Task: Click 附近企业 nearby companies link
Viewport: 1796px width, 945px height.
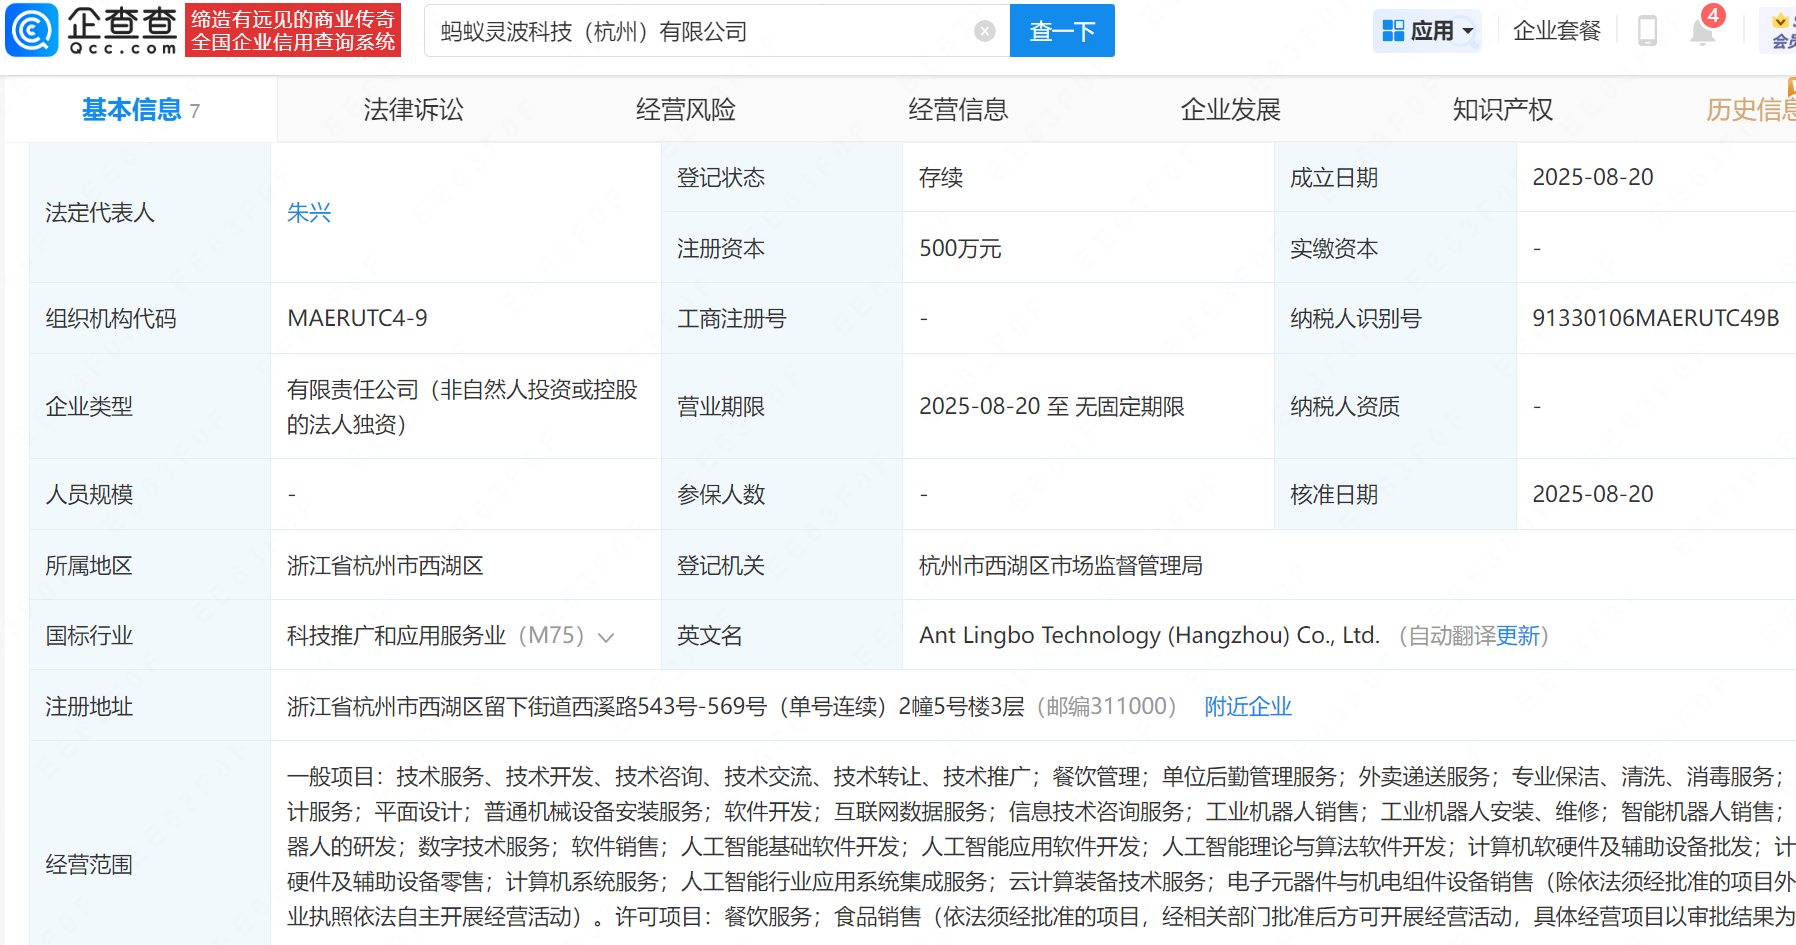Action: click(x=1248, y=707)
